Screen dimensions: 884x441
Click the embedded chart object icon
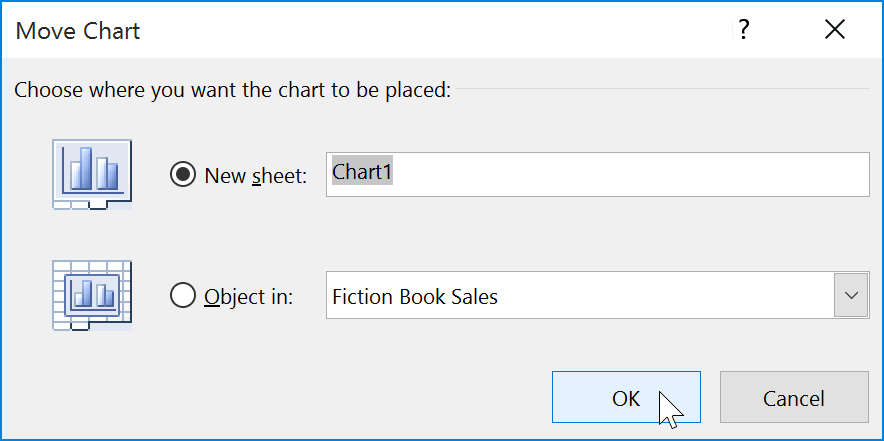(92, 295)
